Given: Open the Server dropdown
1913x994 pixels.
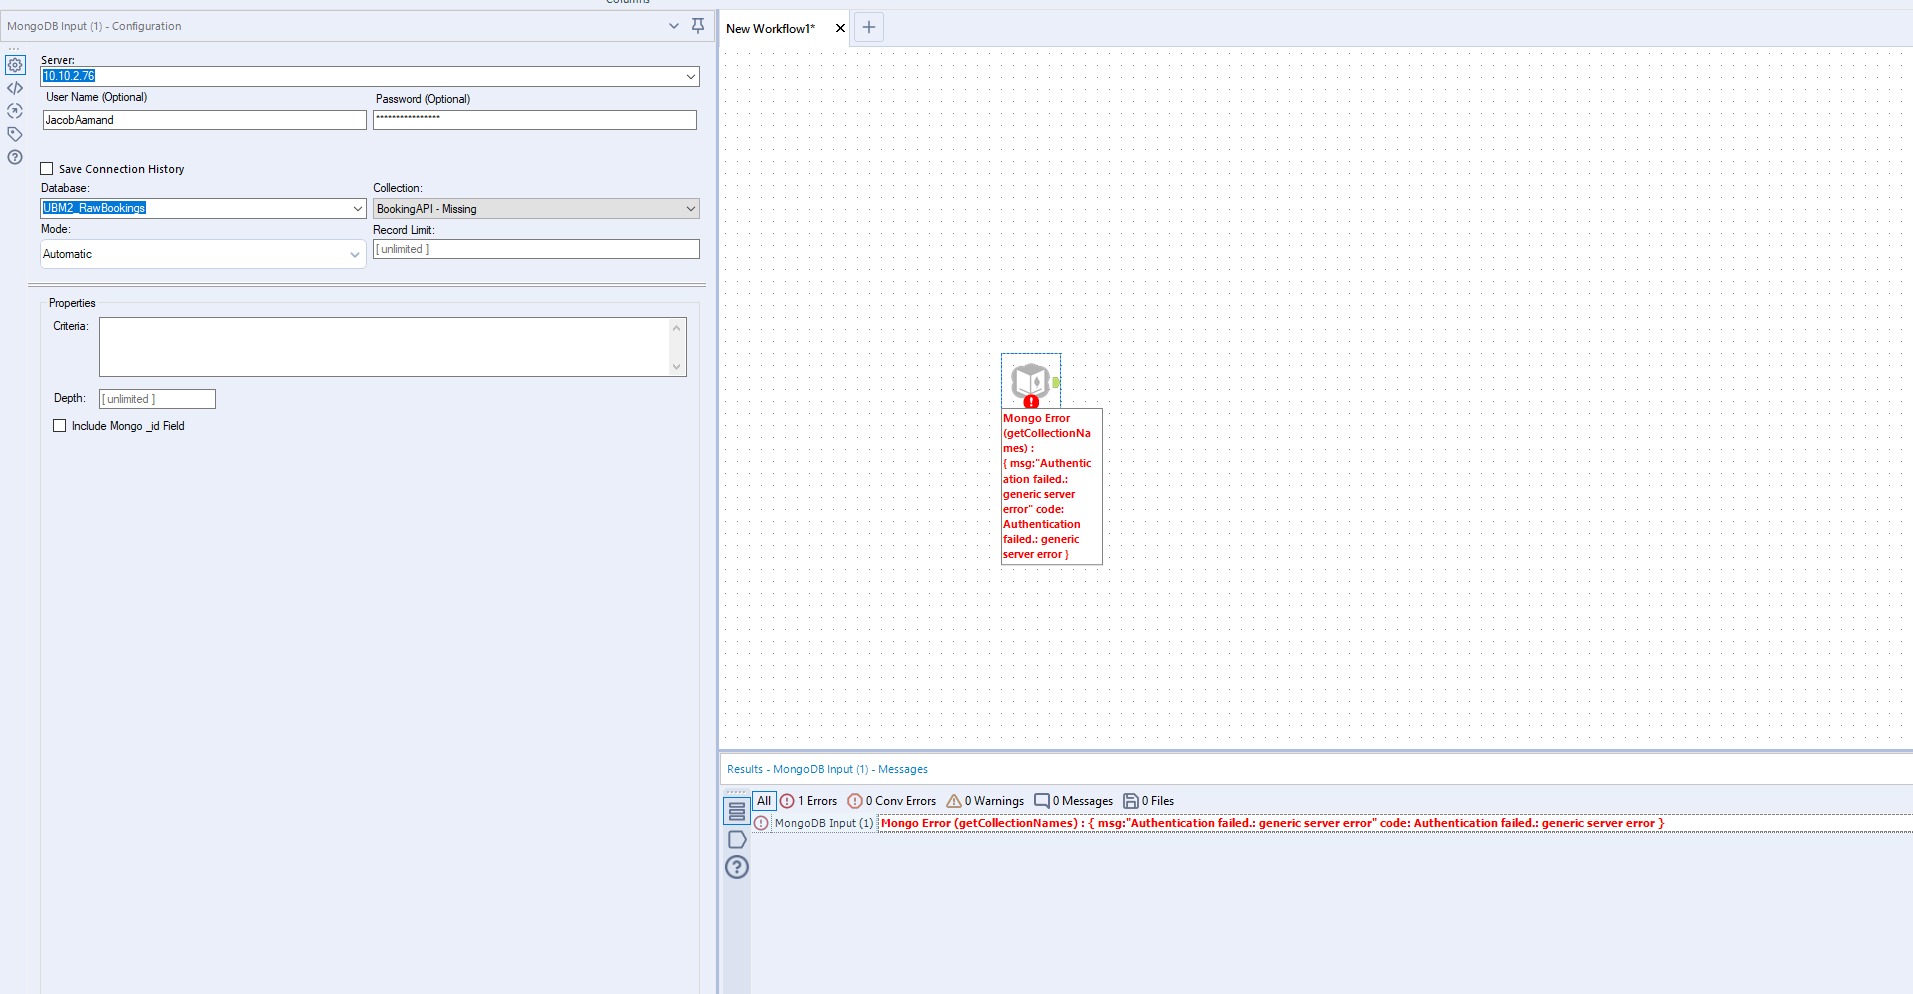Looking at the screenshot, I should click(689, 76).
